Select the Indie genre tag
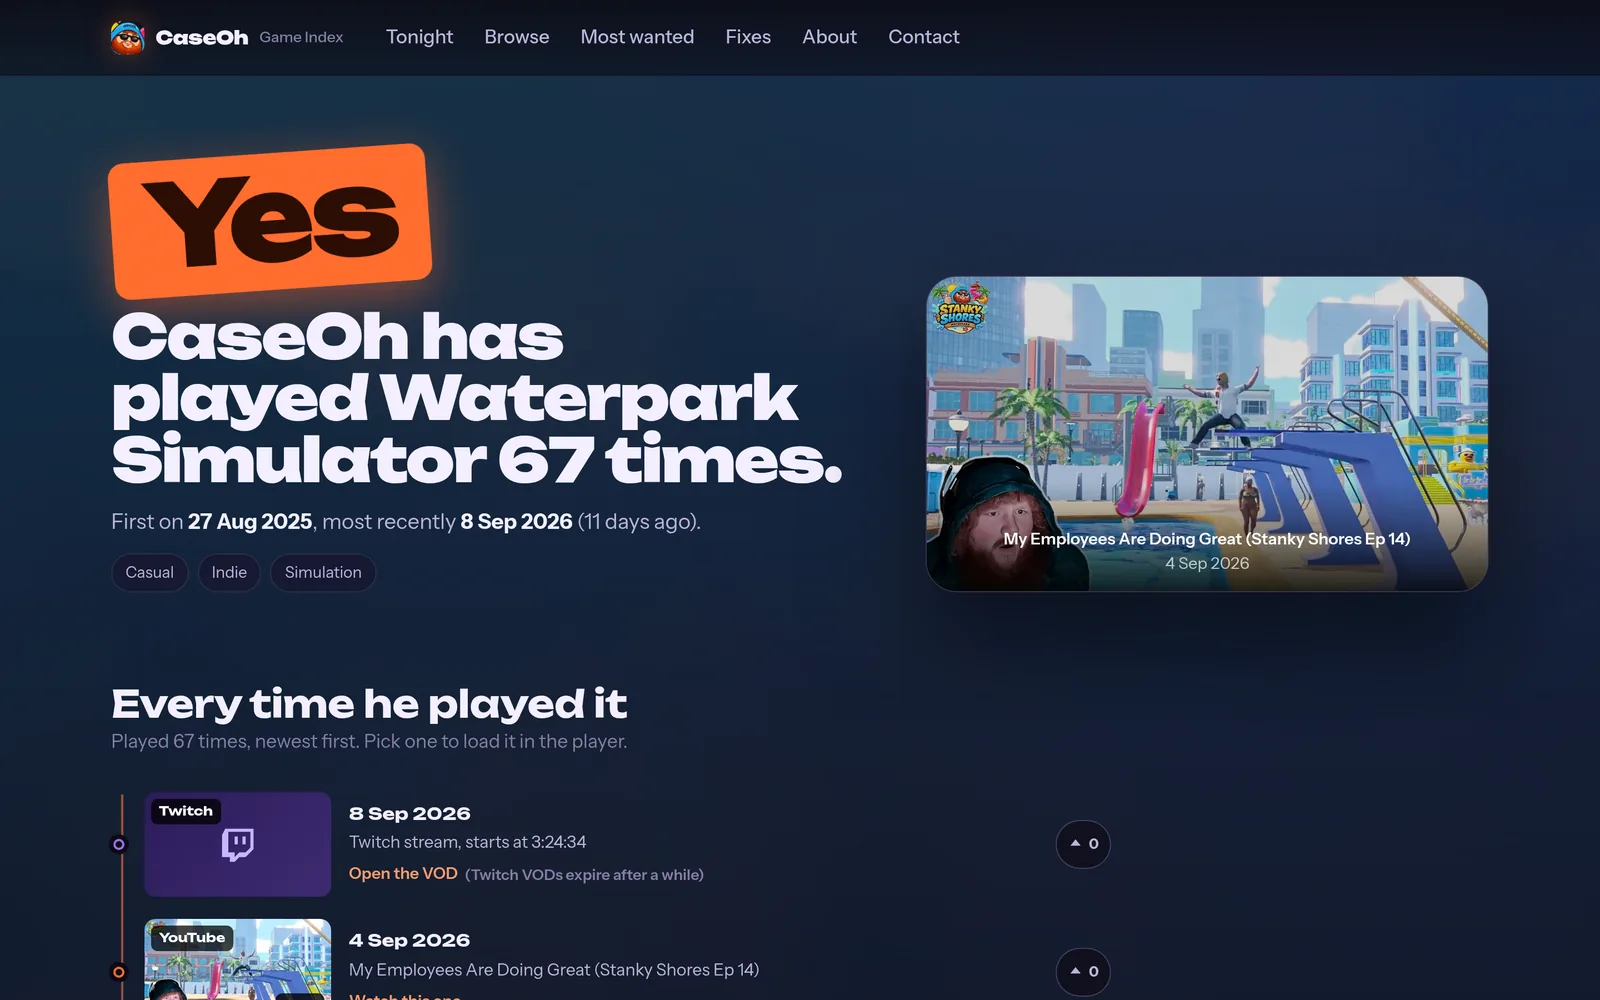This screenshot has width=1600, height=1000. coord(229,572)
